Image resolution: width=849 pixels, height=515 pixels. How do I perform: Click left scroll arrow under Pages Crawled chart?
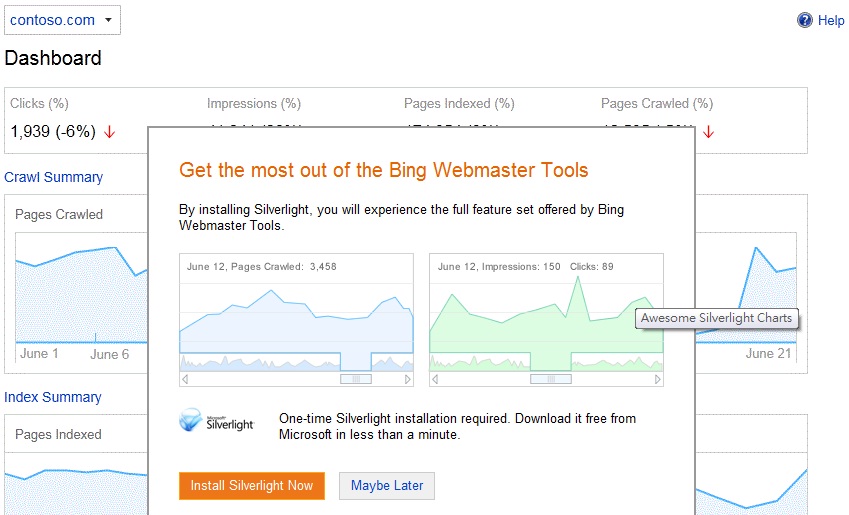coord(185,379)
